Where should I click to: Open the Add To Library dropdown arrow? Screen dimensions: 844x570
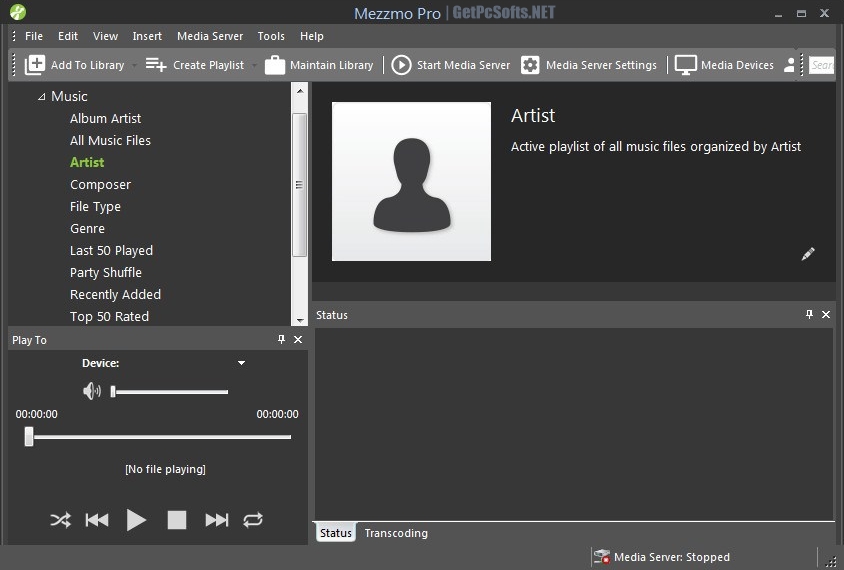[x=134, y=66]
